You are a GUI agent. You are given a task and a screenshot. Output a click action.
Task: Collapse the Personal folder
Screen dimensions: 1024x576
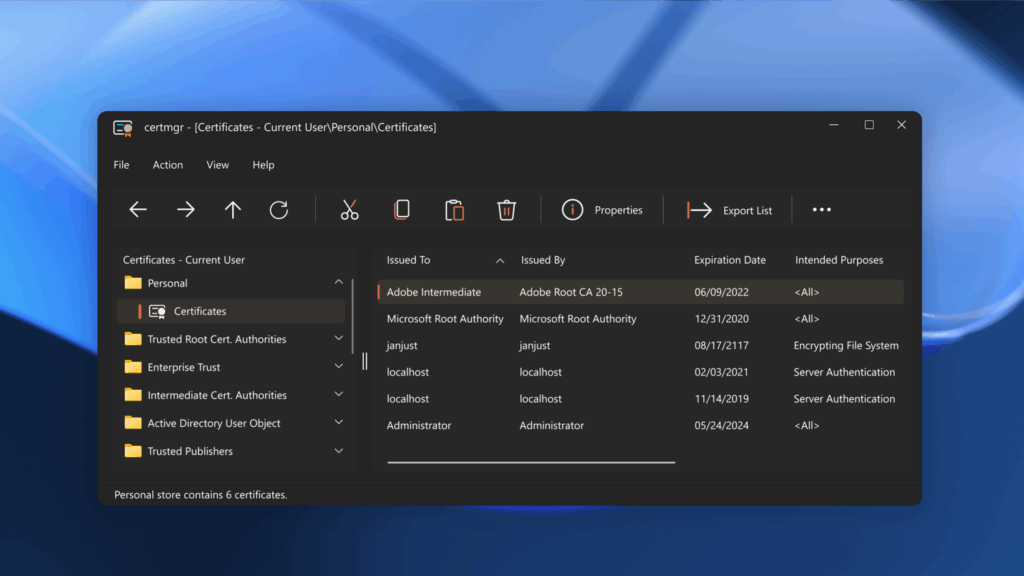339,283
